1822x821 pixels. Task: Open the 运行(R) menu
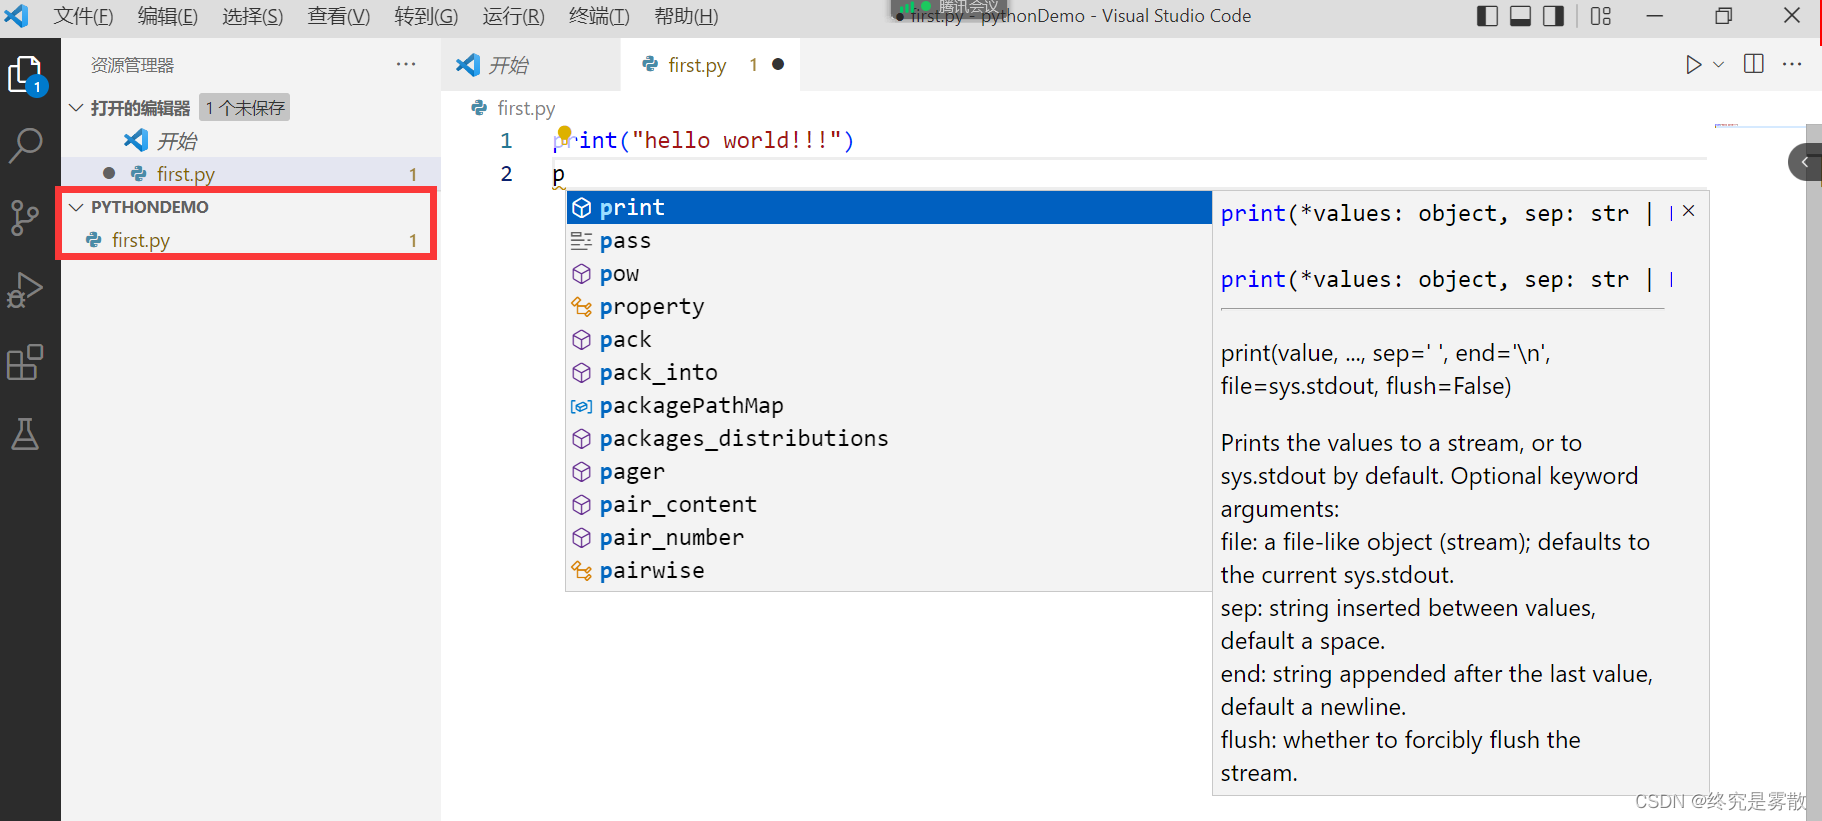[513, 17]
